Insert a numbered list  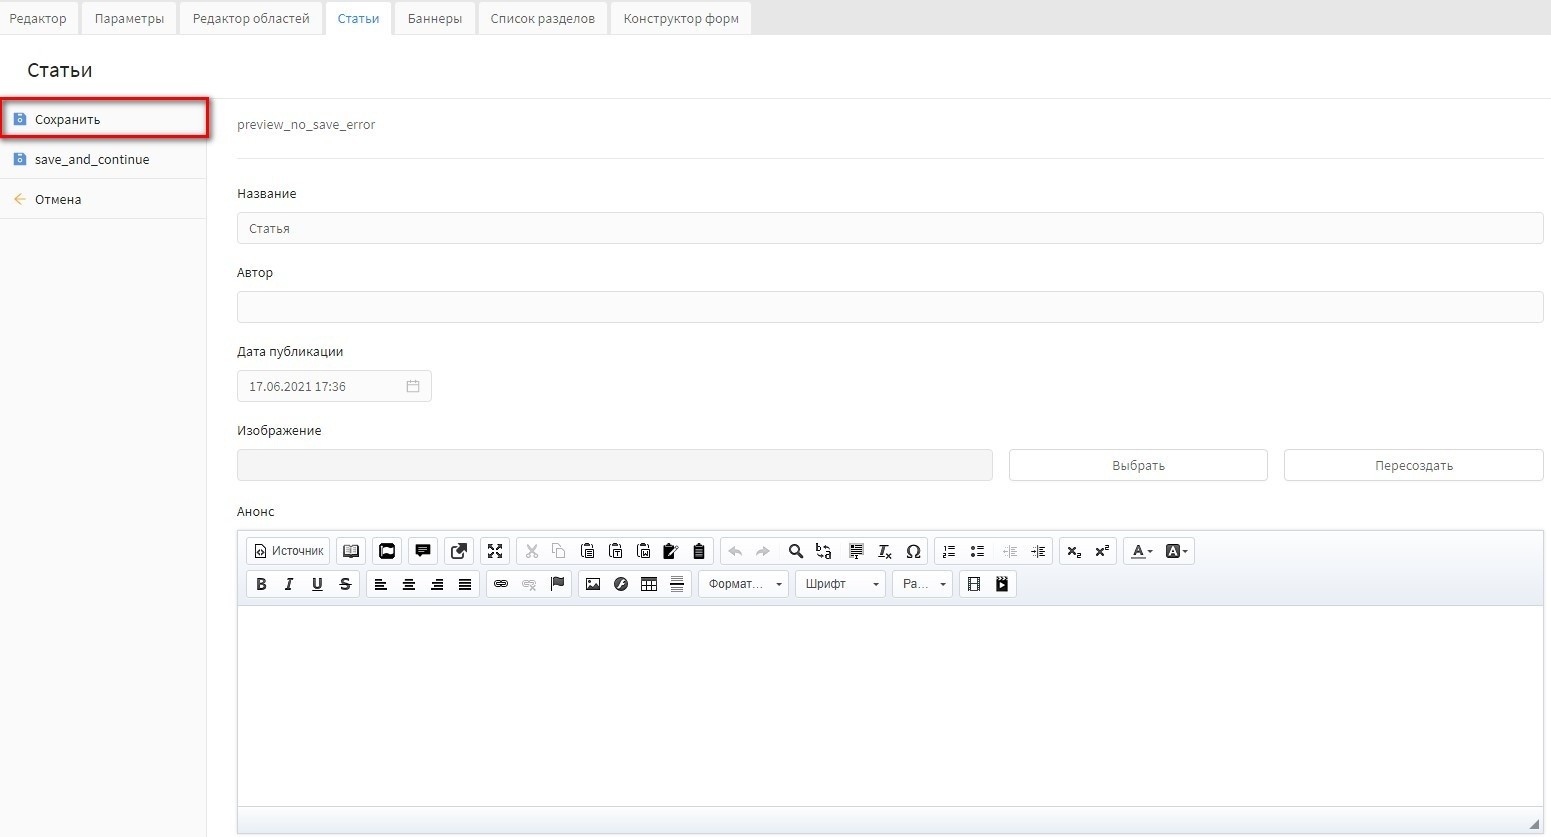pos(949,551)
